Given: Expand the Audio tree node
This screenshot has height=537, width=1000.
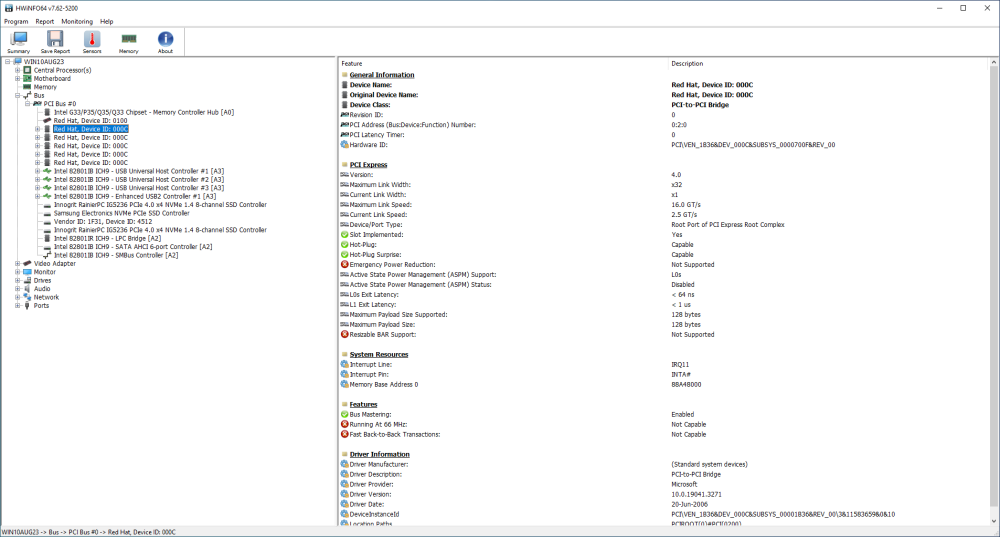Looking at the screenshot, I should click(18, 289).
